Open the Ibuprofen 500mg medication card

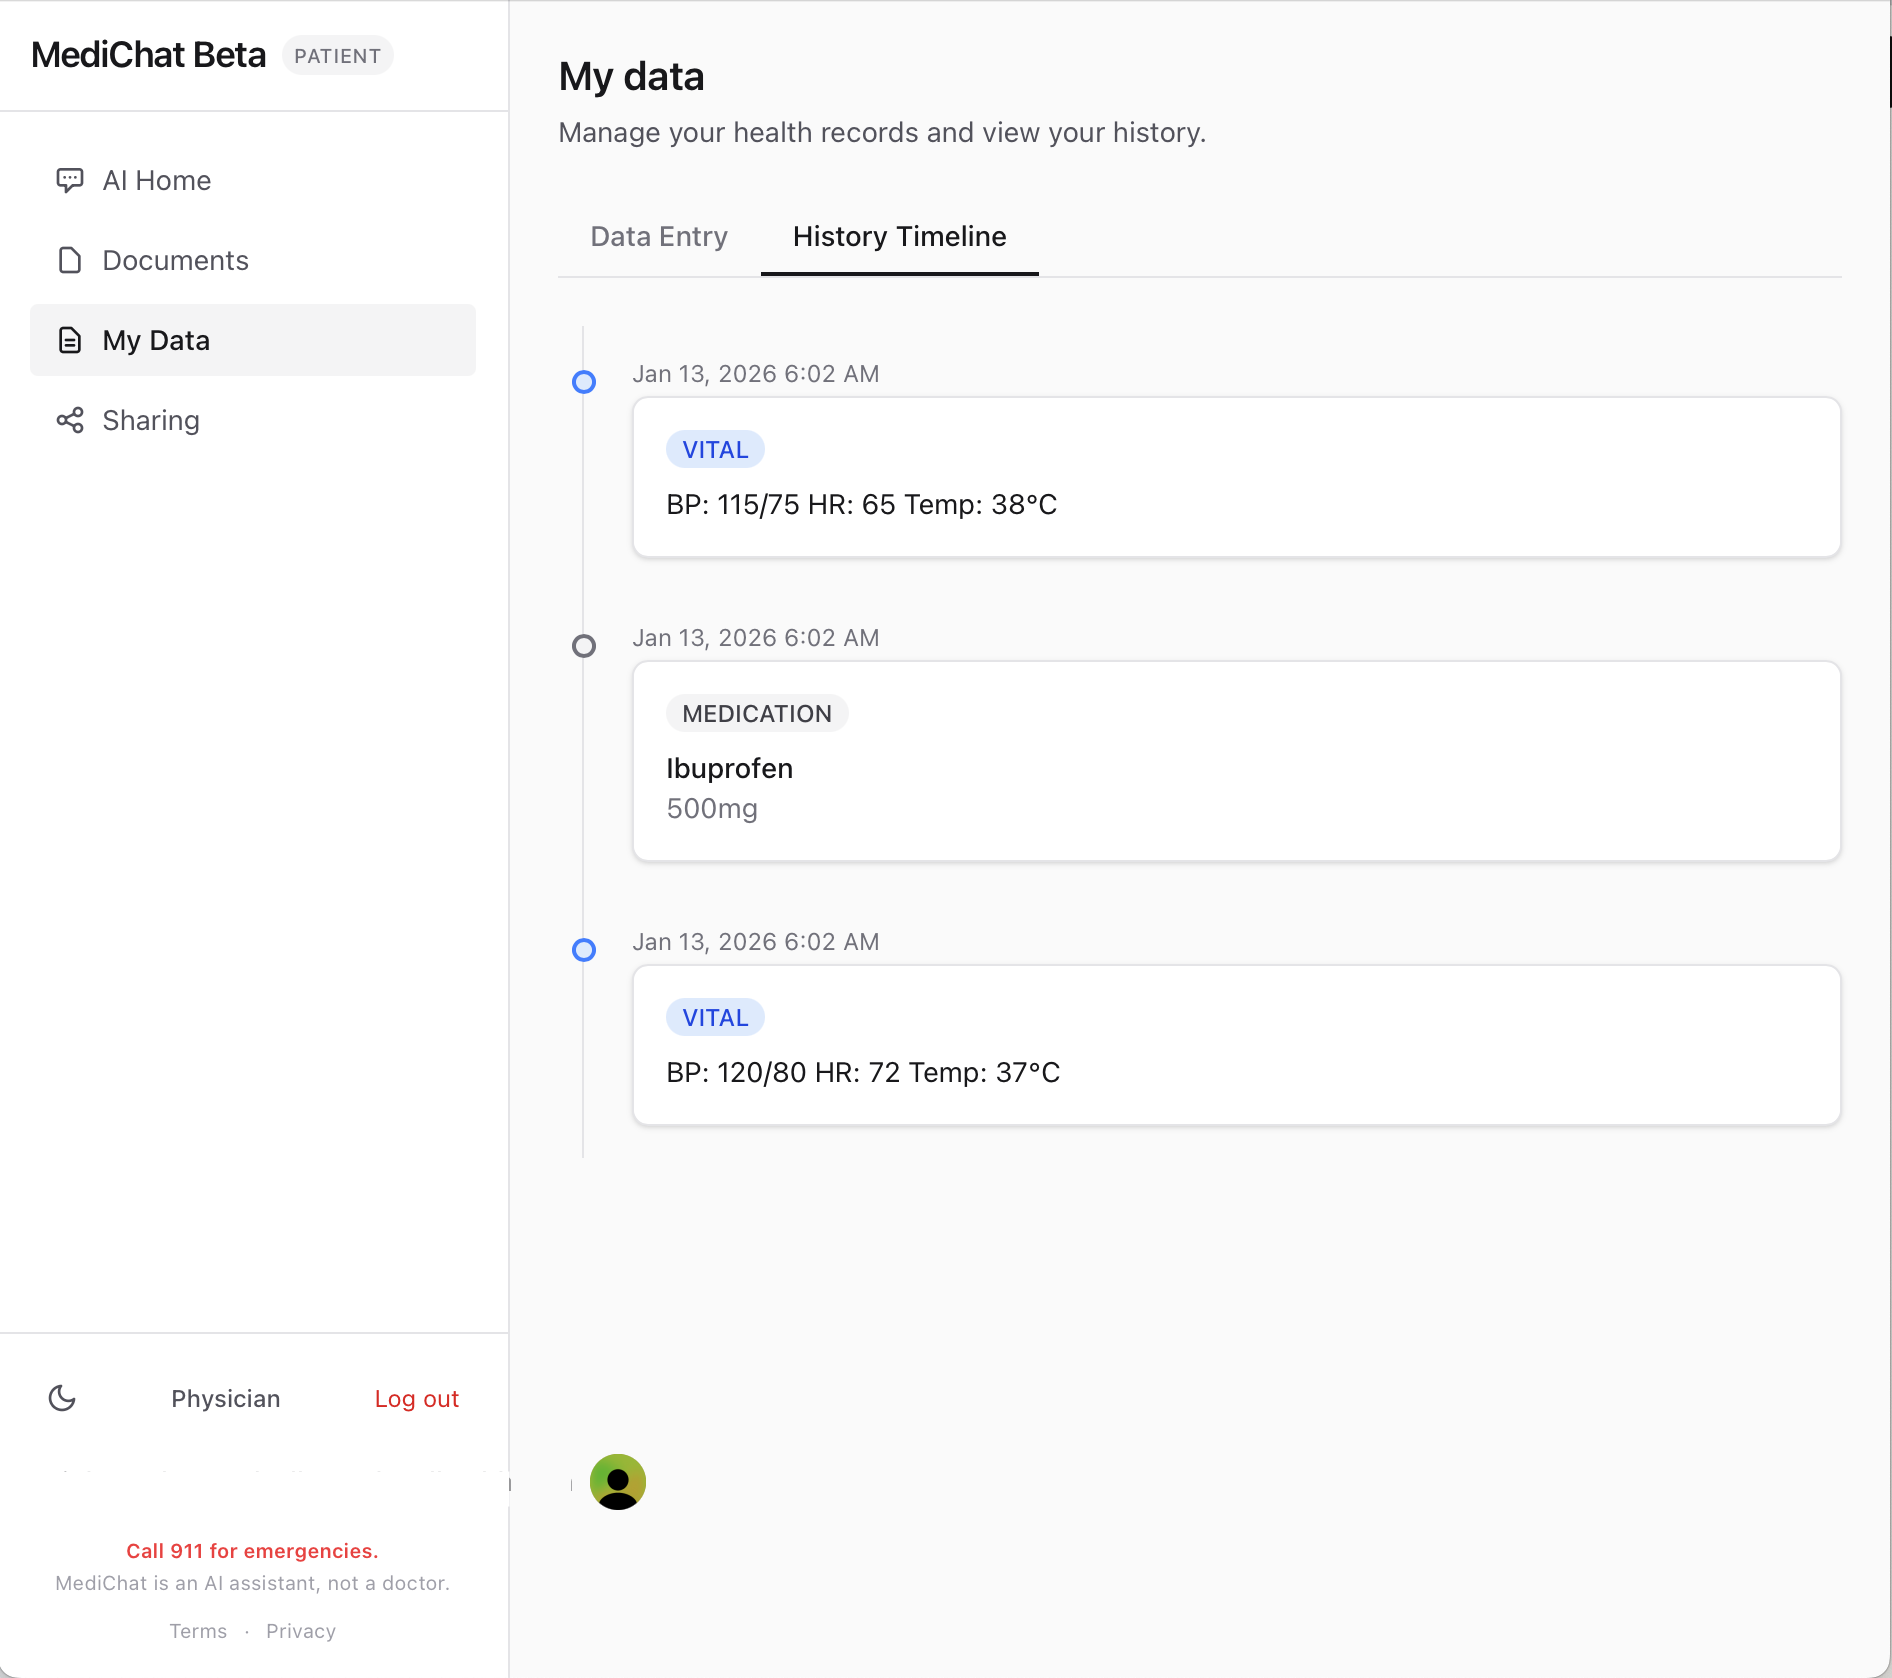point(1235,760)
